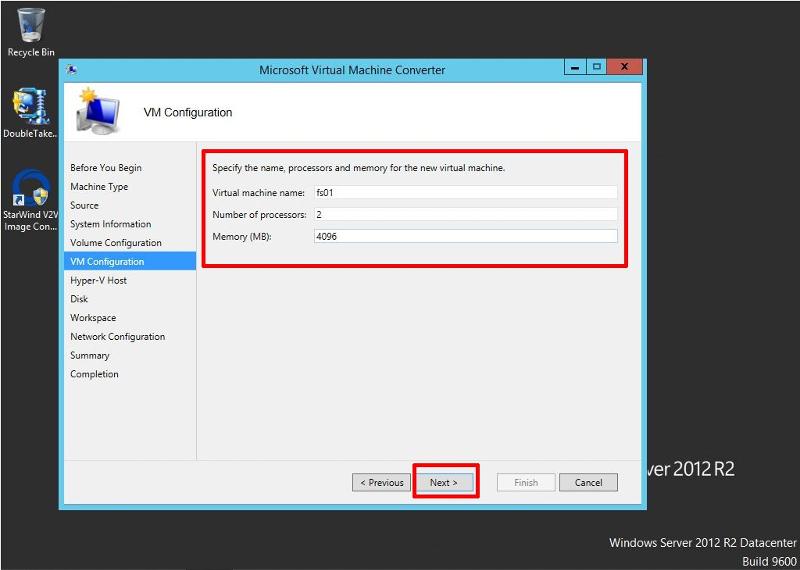
Task: Jump to Disk step
Action: pyautogui.click(x=79, y=299)
